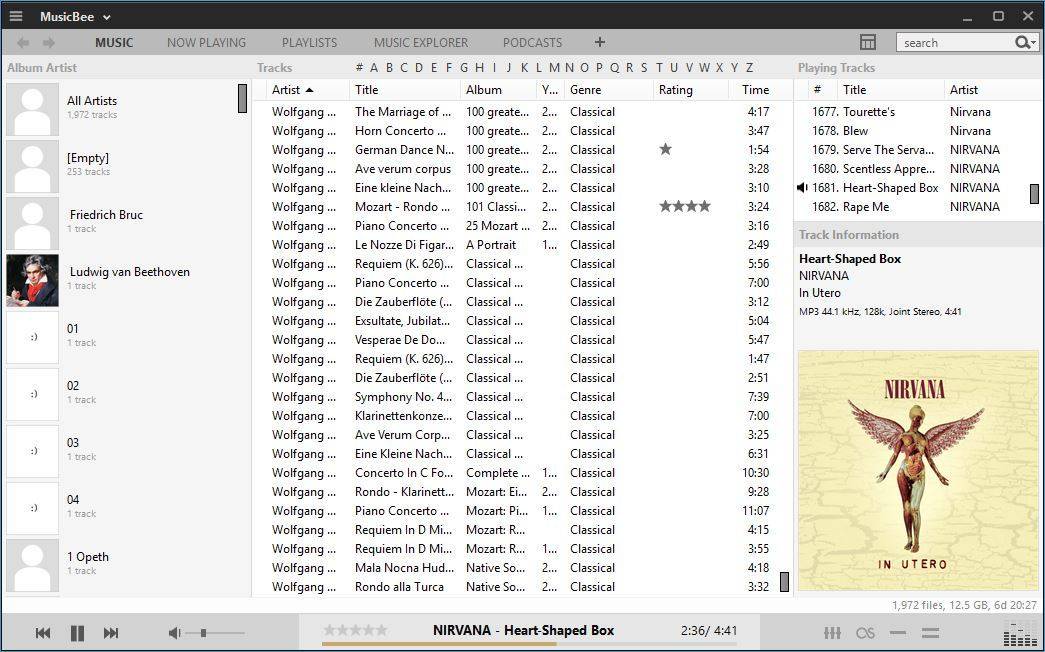
Task: Sort by the Title column in Tracks
Action: (x=405, y=89)
